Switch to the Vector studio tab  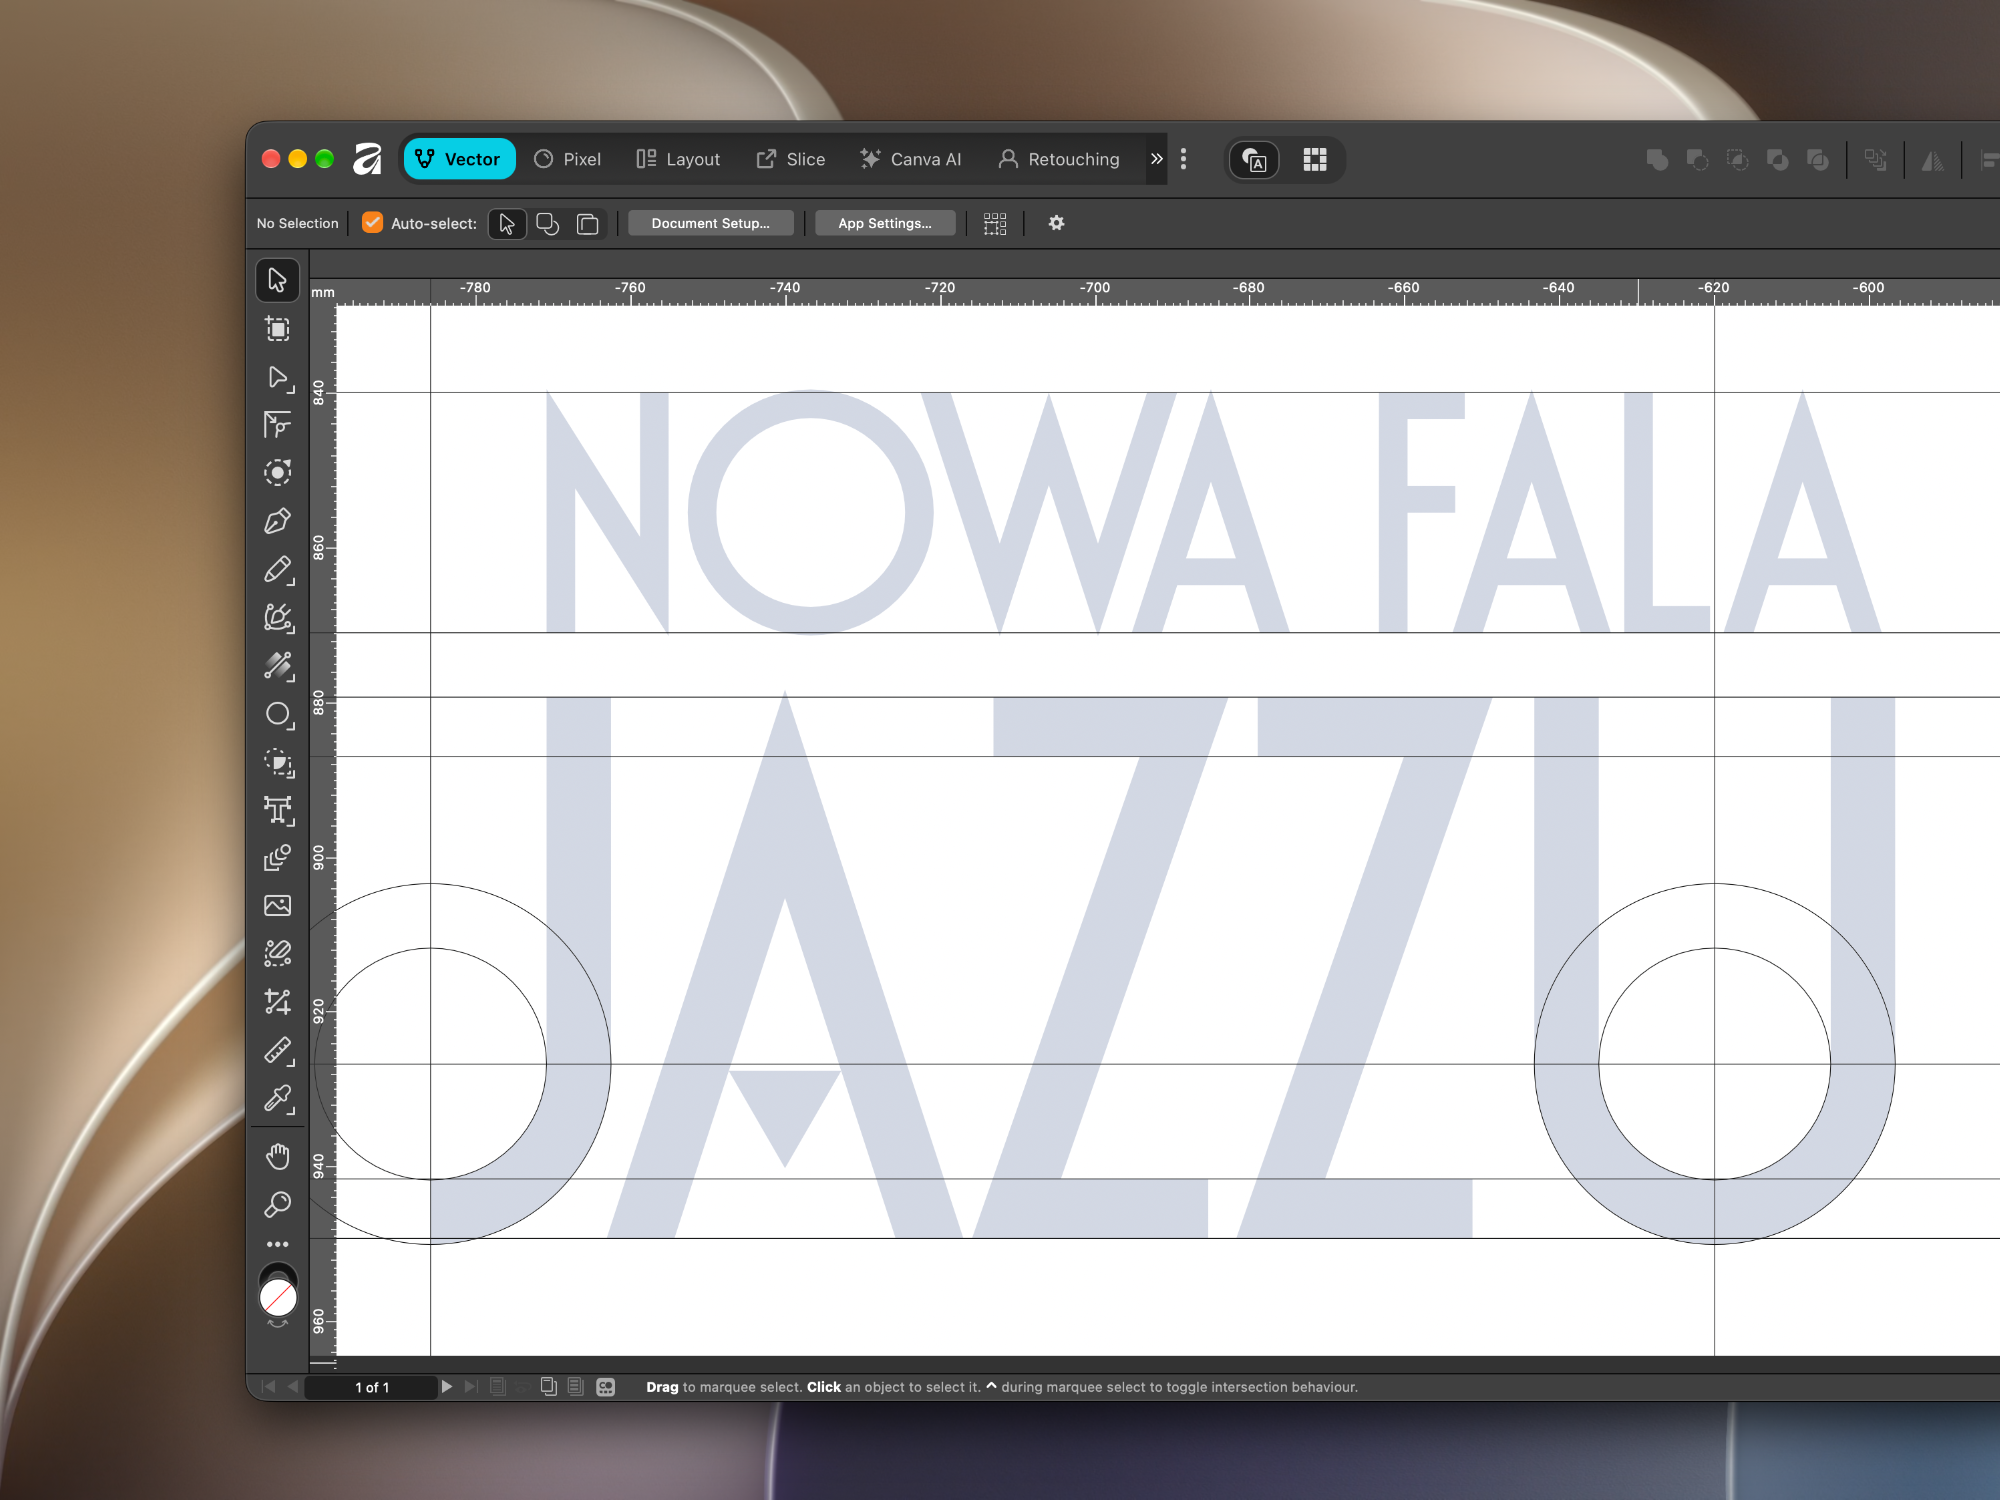(459, 159)
